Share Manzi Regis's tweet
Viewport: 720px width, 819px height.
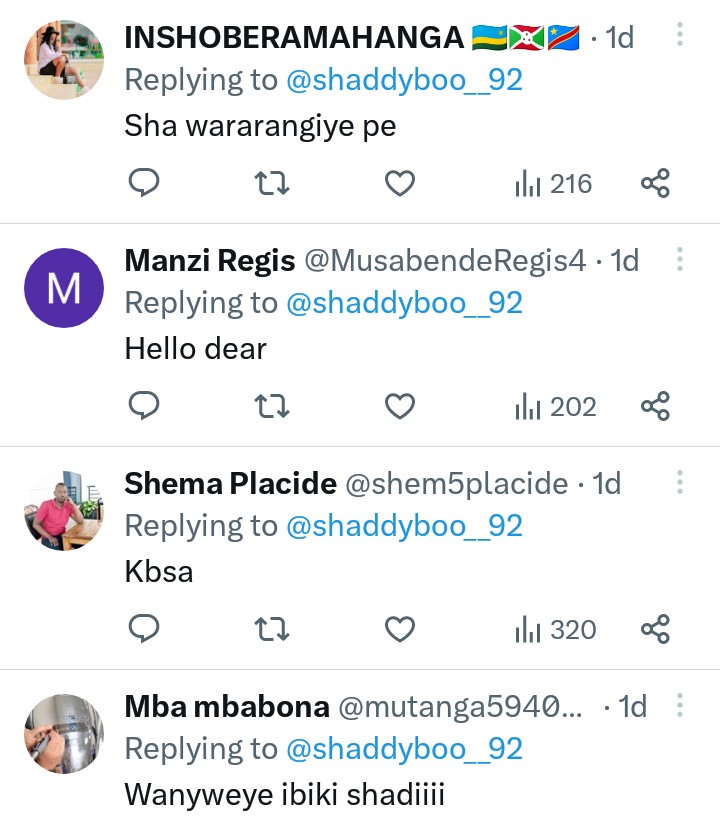point(655,406)
